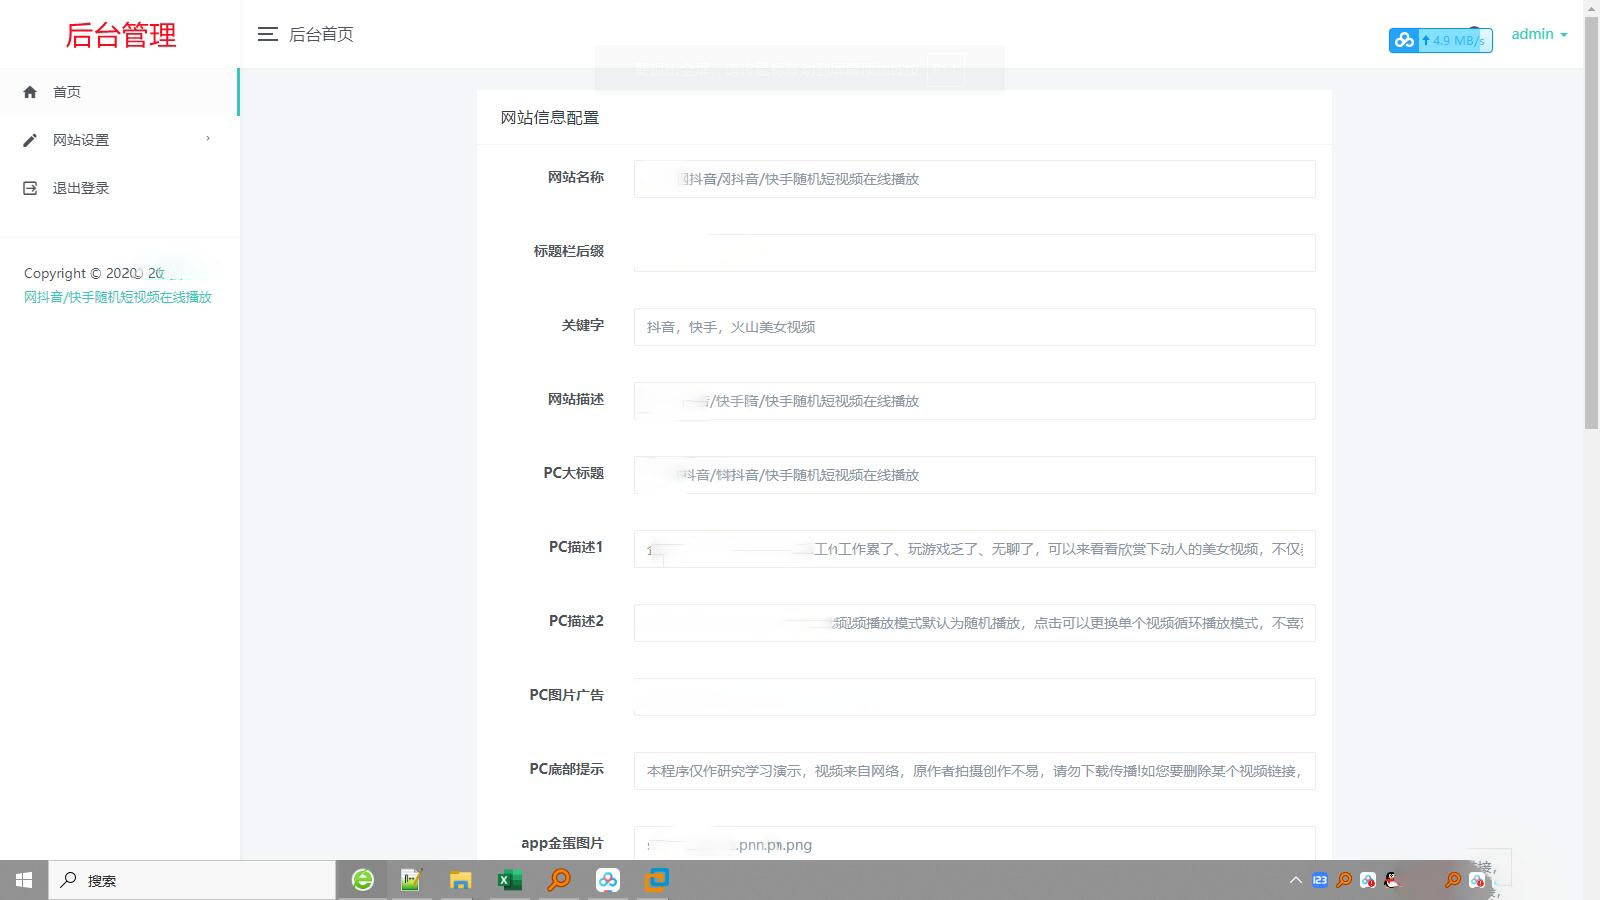Click into the 关键字 input field
This screenshot has height=900, width=1600.
click(974, 327)
